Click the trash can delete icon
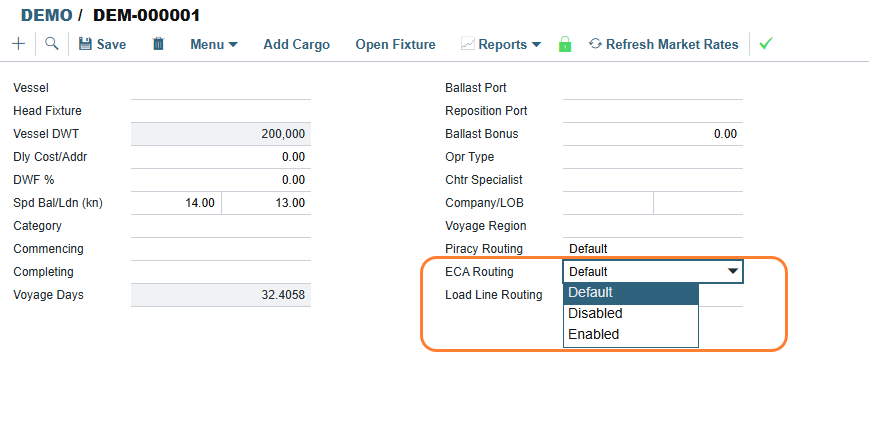The height and width of the screenshot is (435, 869). (x=158, y=44)
